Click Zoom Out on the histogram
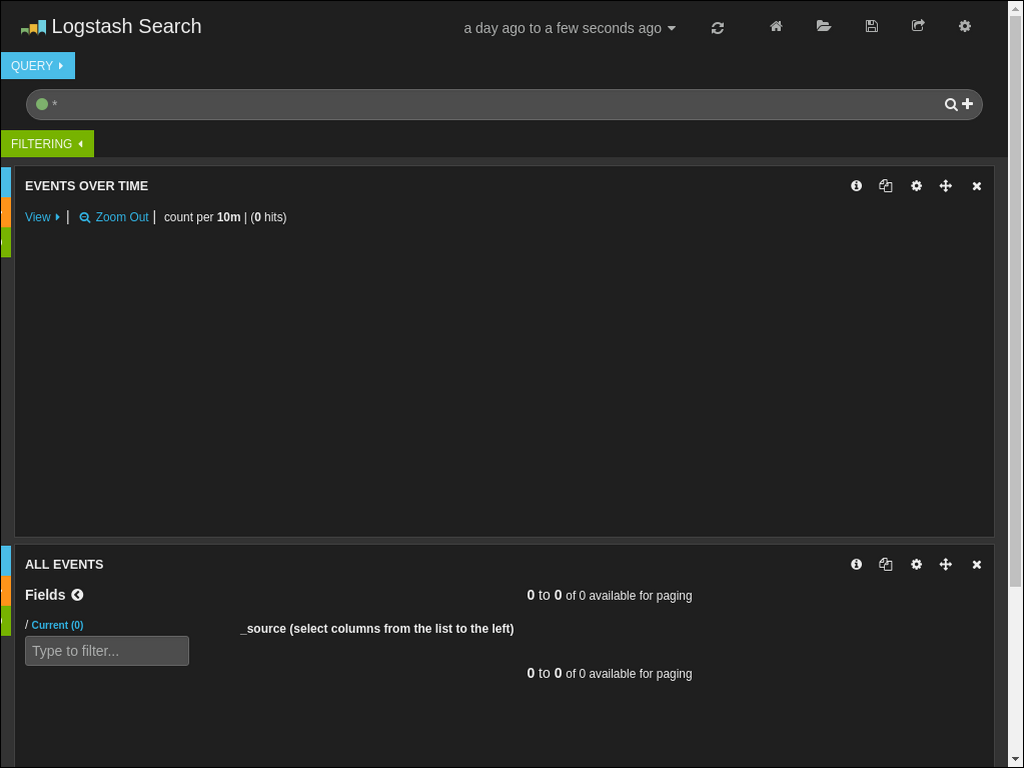1024x768 pixels. (x=114, y=217)
